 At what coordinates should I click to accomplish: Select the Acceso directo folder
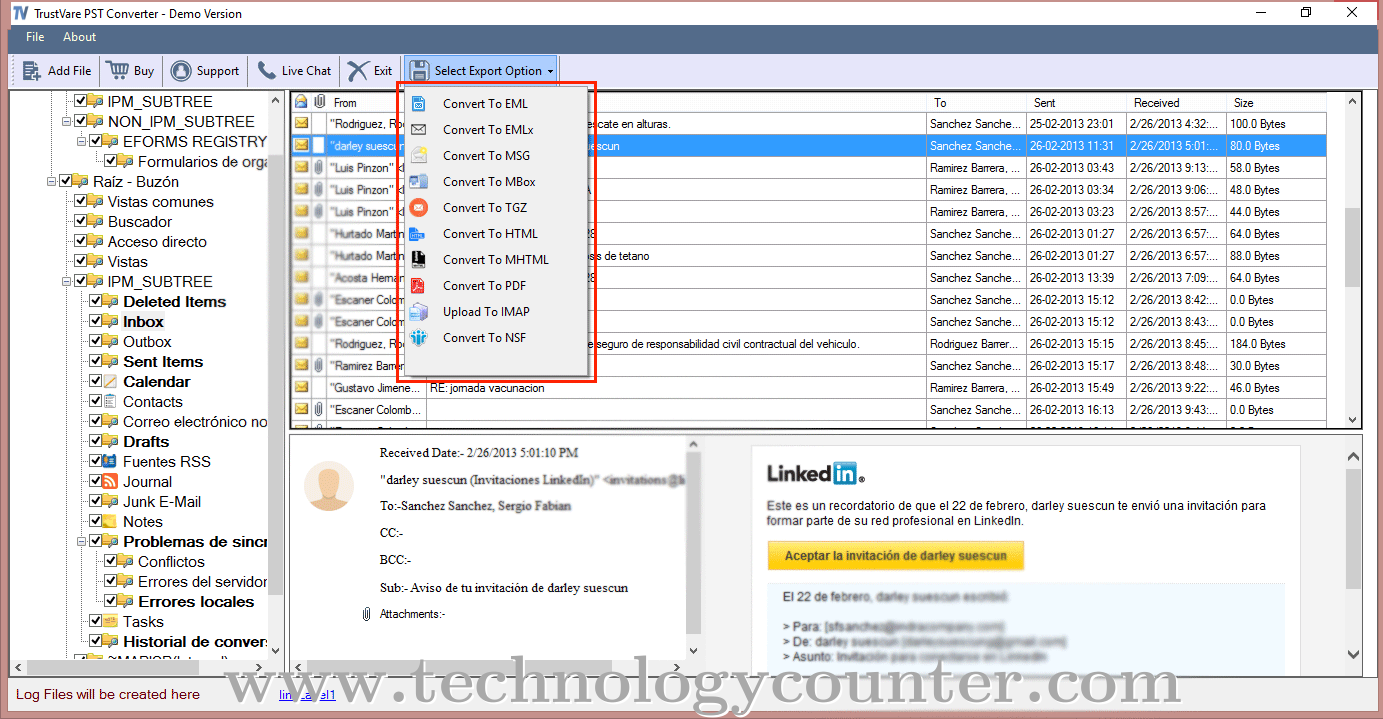coord(157,241)
